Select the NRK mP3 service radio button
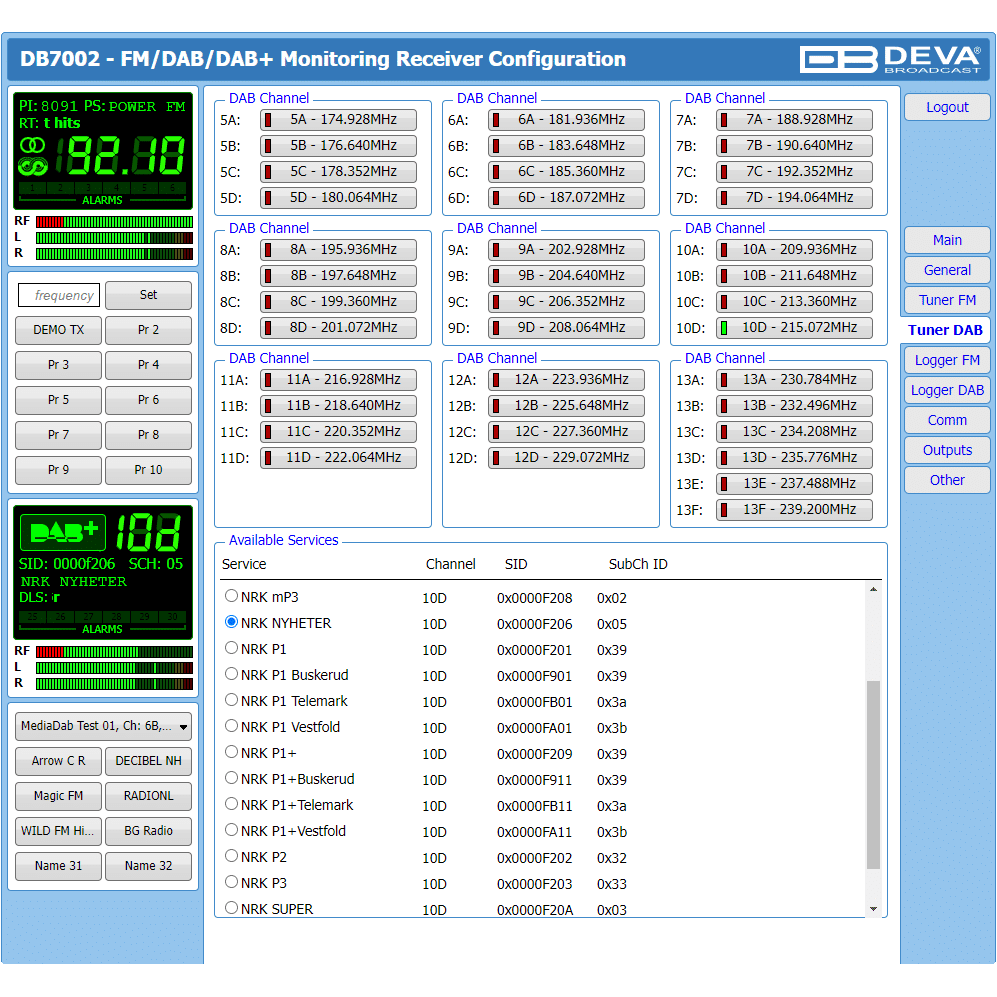Screen dimensions: 997x997 pyautogui.click(x=232, y=596)
